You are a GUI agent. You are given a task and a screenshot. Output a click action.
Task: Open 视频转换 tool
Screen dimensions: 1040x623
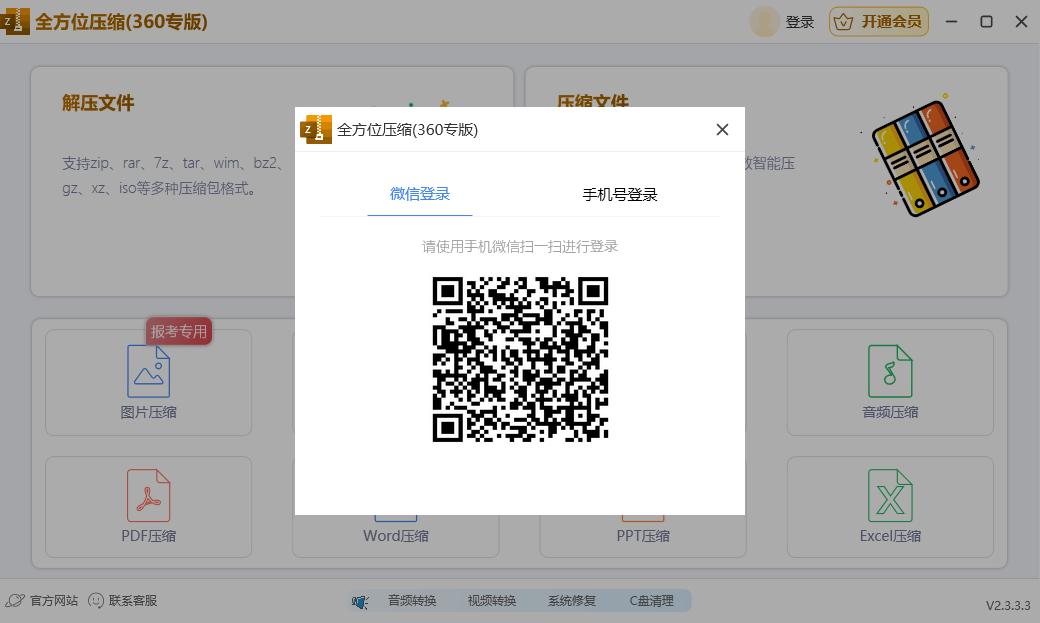(x=492, y=601)
